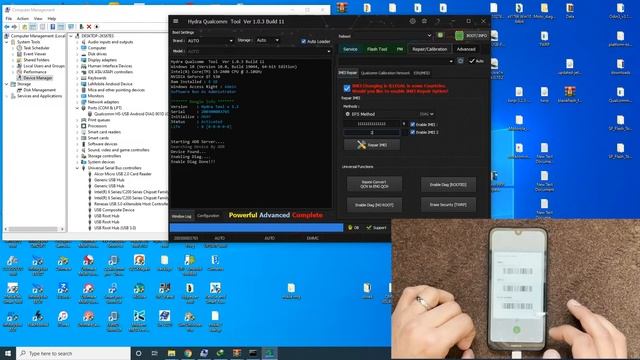Collapse the System Tools tree node

(7, 42)
